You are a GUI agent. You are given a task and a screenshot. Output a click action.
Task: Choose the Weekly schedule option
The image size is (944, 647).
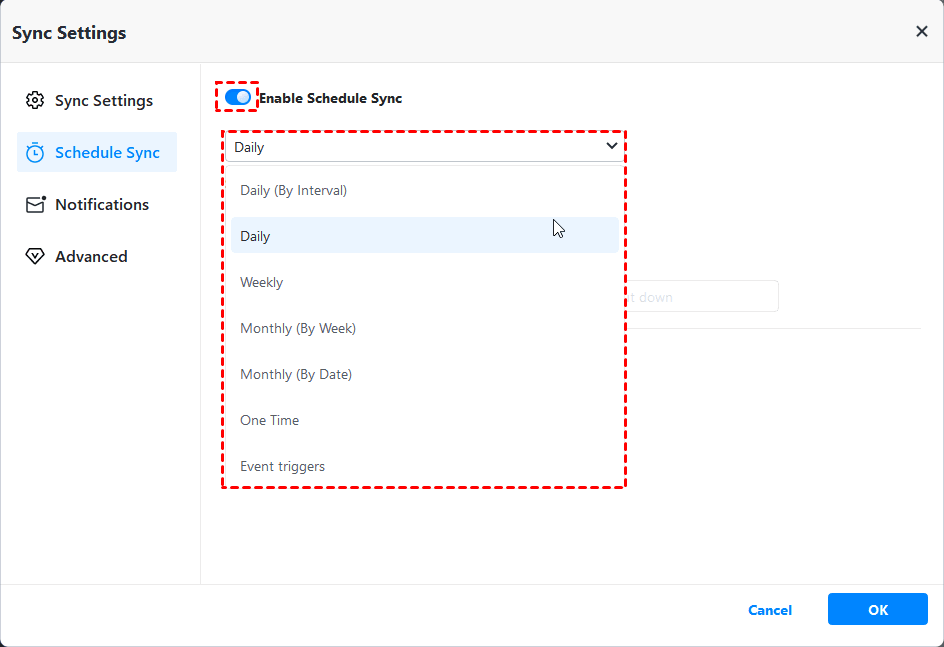click(262, 283)
